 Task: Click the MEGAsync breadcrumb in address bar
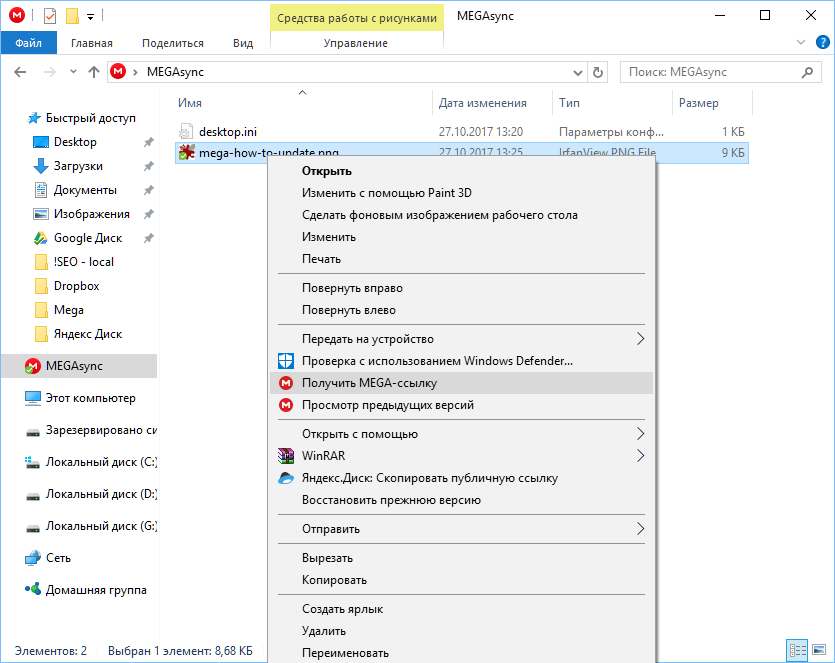175,72
